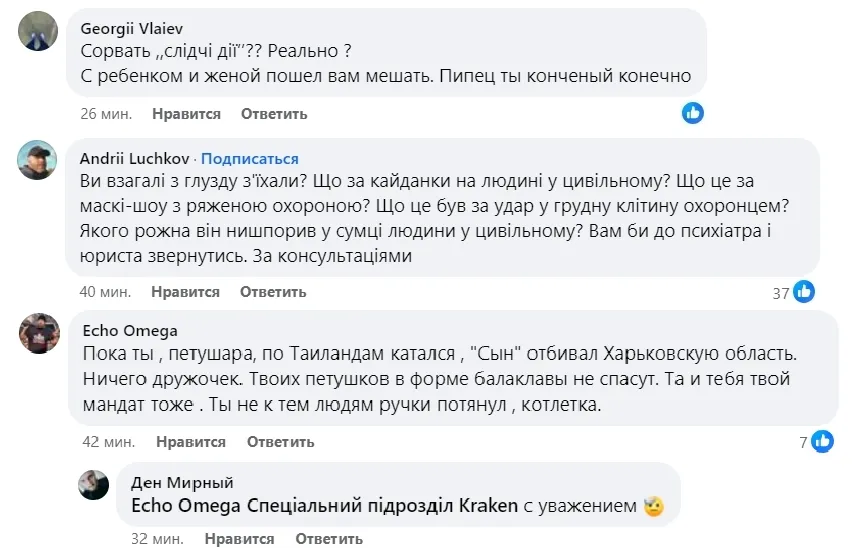Click like reaction icon on Georgii Vlaiev's comment
The width and height of the screenshot is (868, 551).
693,113
